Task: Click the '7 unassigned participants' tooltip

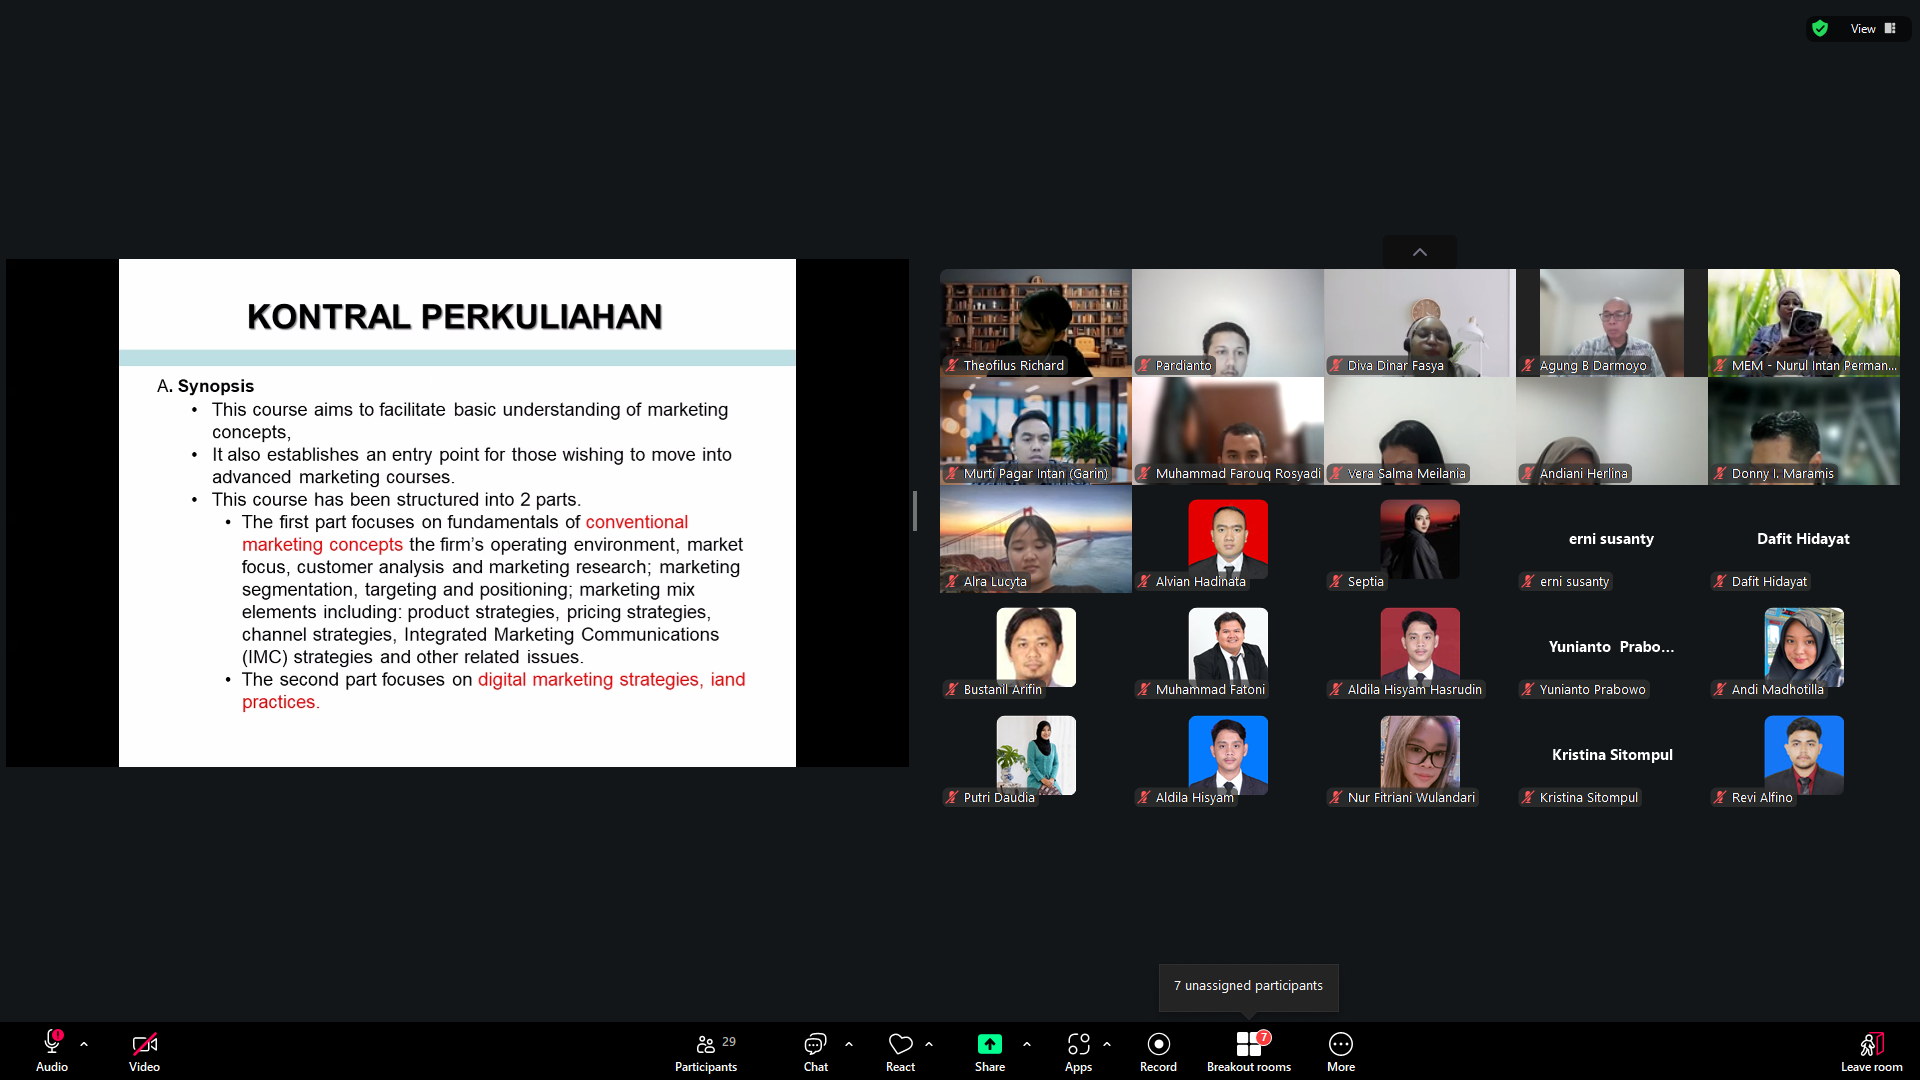Action: (x=1248, y=986)
